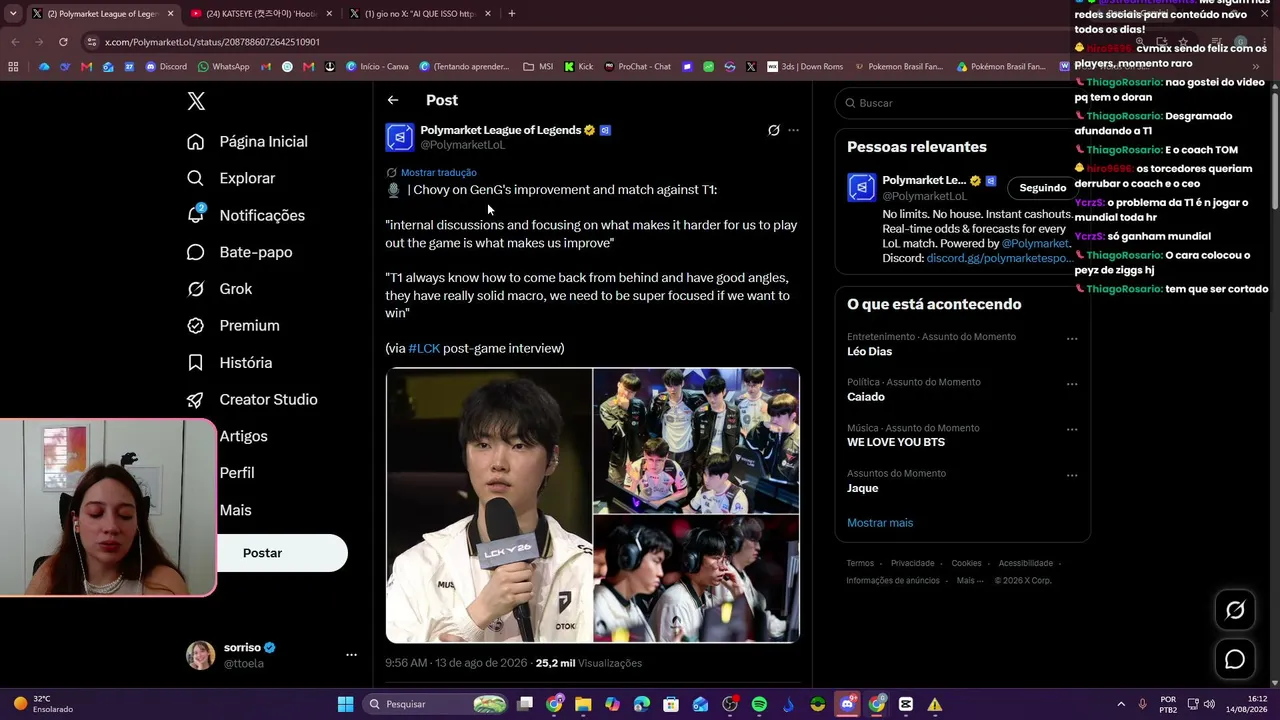Click the taskbar Pesquisar search box
Screen dimensions: 1280x720
435,704
